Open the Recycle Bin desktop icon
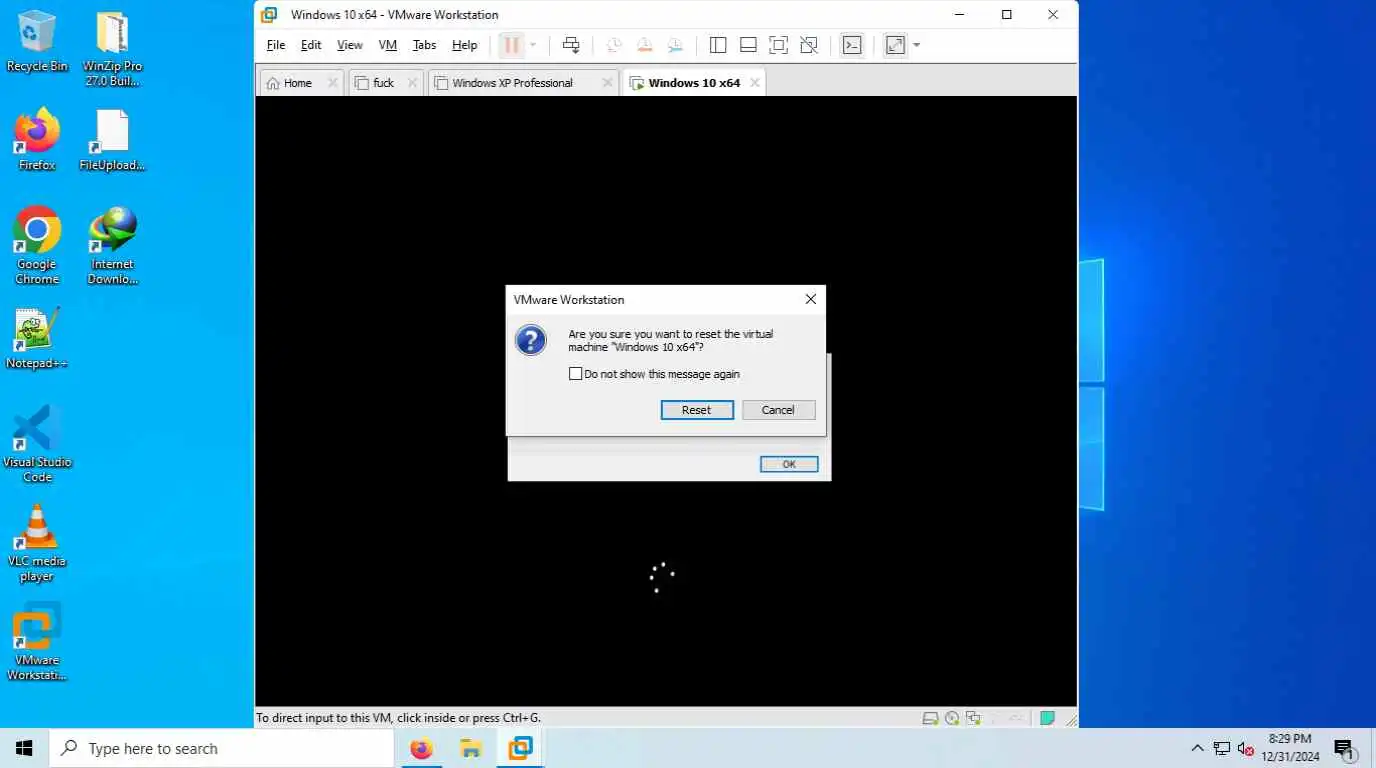 pyautogui.click(x=37, y=42)
